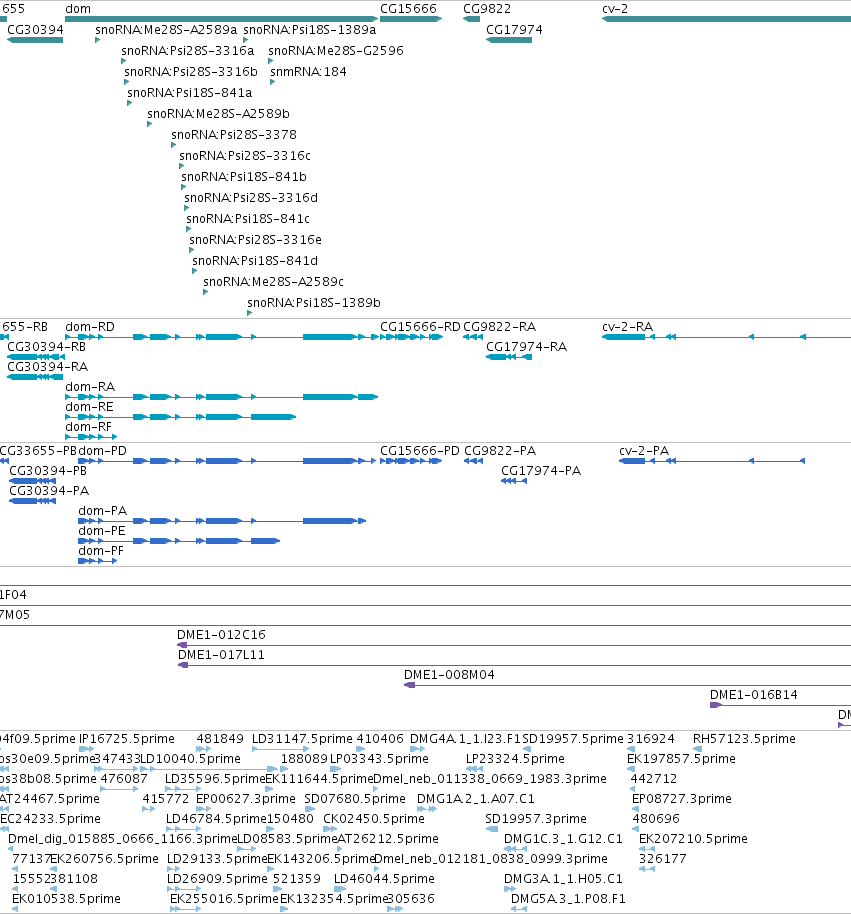851x914 pixels.
Task: Click the dom-RD transcript label
Action: point(90,327)
